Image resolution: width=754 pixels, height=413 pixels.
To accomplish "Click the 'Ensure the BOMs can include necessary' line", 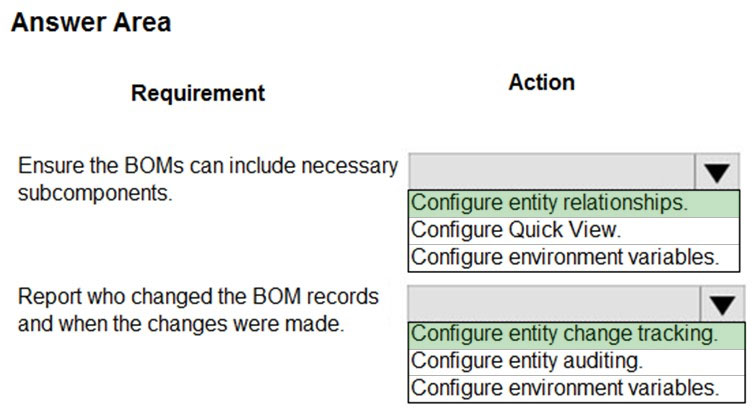I will (x=208, y=166).
